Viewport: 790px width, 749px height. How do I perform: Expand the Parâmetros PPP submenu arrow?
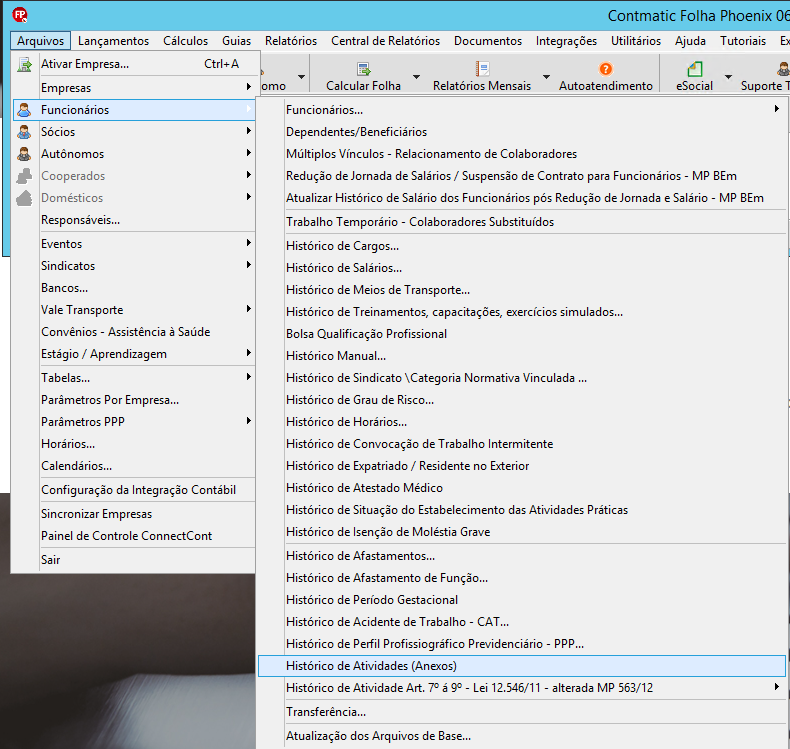pyautogui.click(x=248, y=421)
